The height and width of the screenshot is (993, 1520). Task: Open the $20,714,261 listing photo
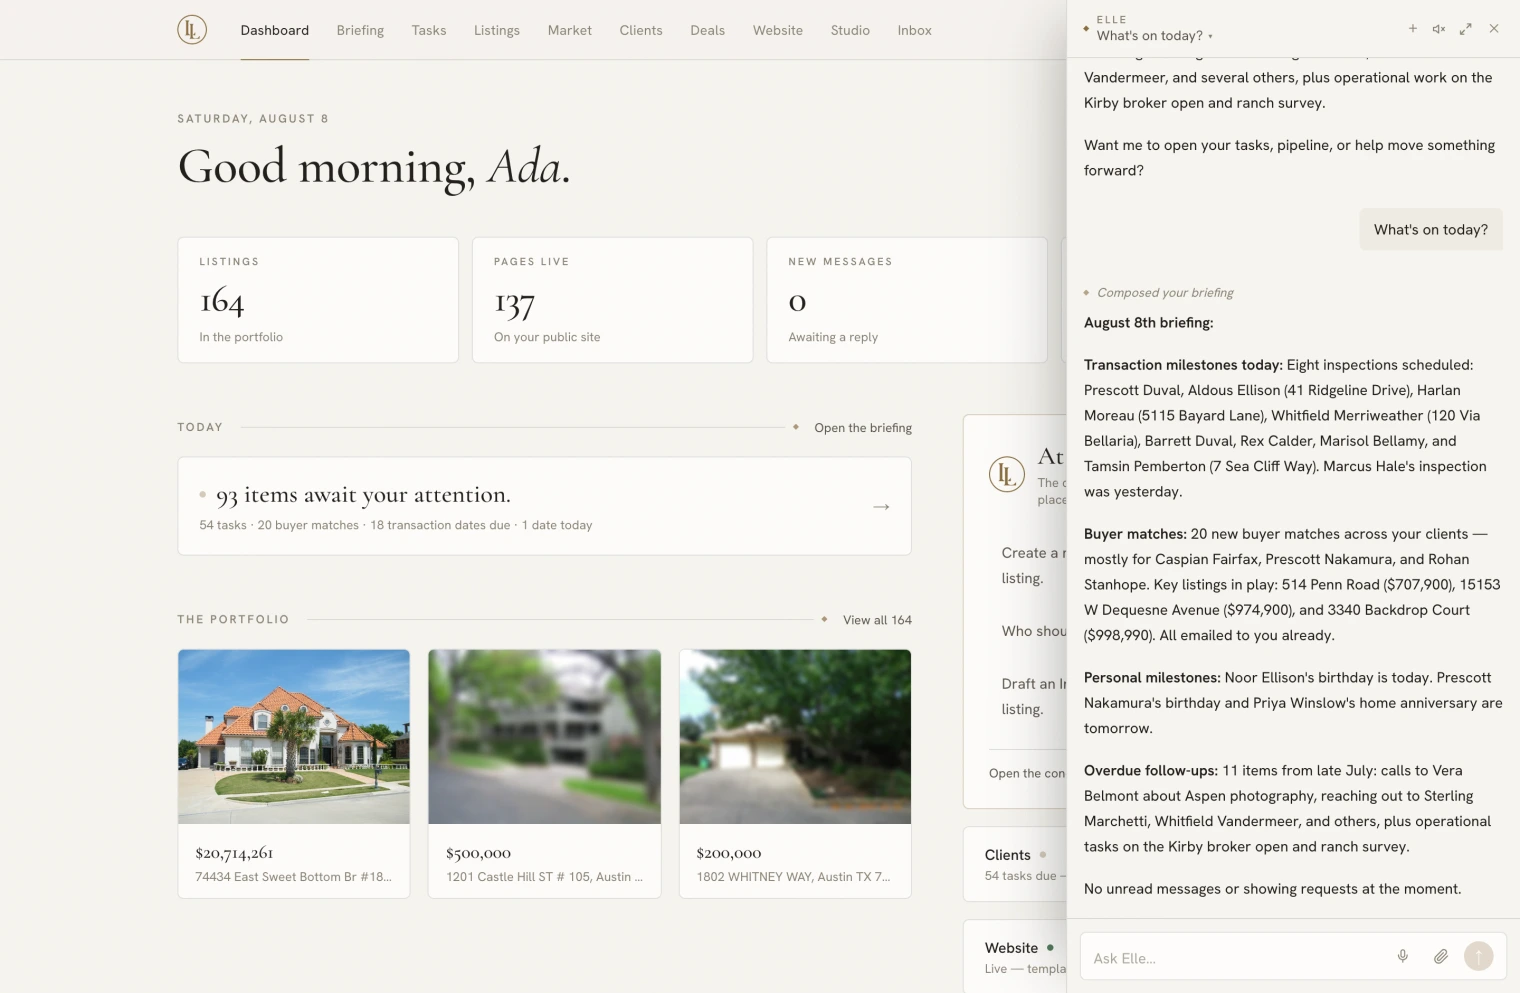coord(294,737)
